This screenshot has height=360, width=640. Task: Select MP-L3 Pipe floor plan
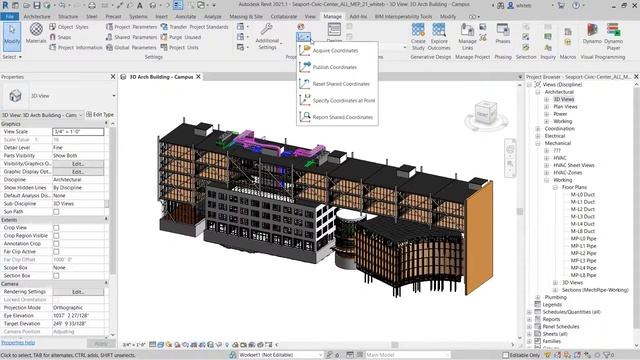point(583,260)
